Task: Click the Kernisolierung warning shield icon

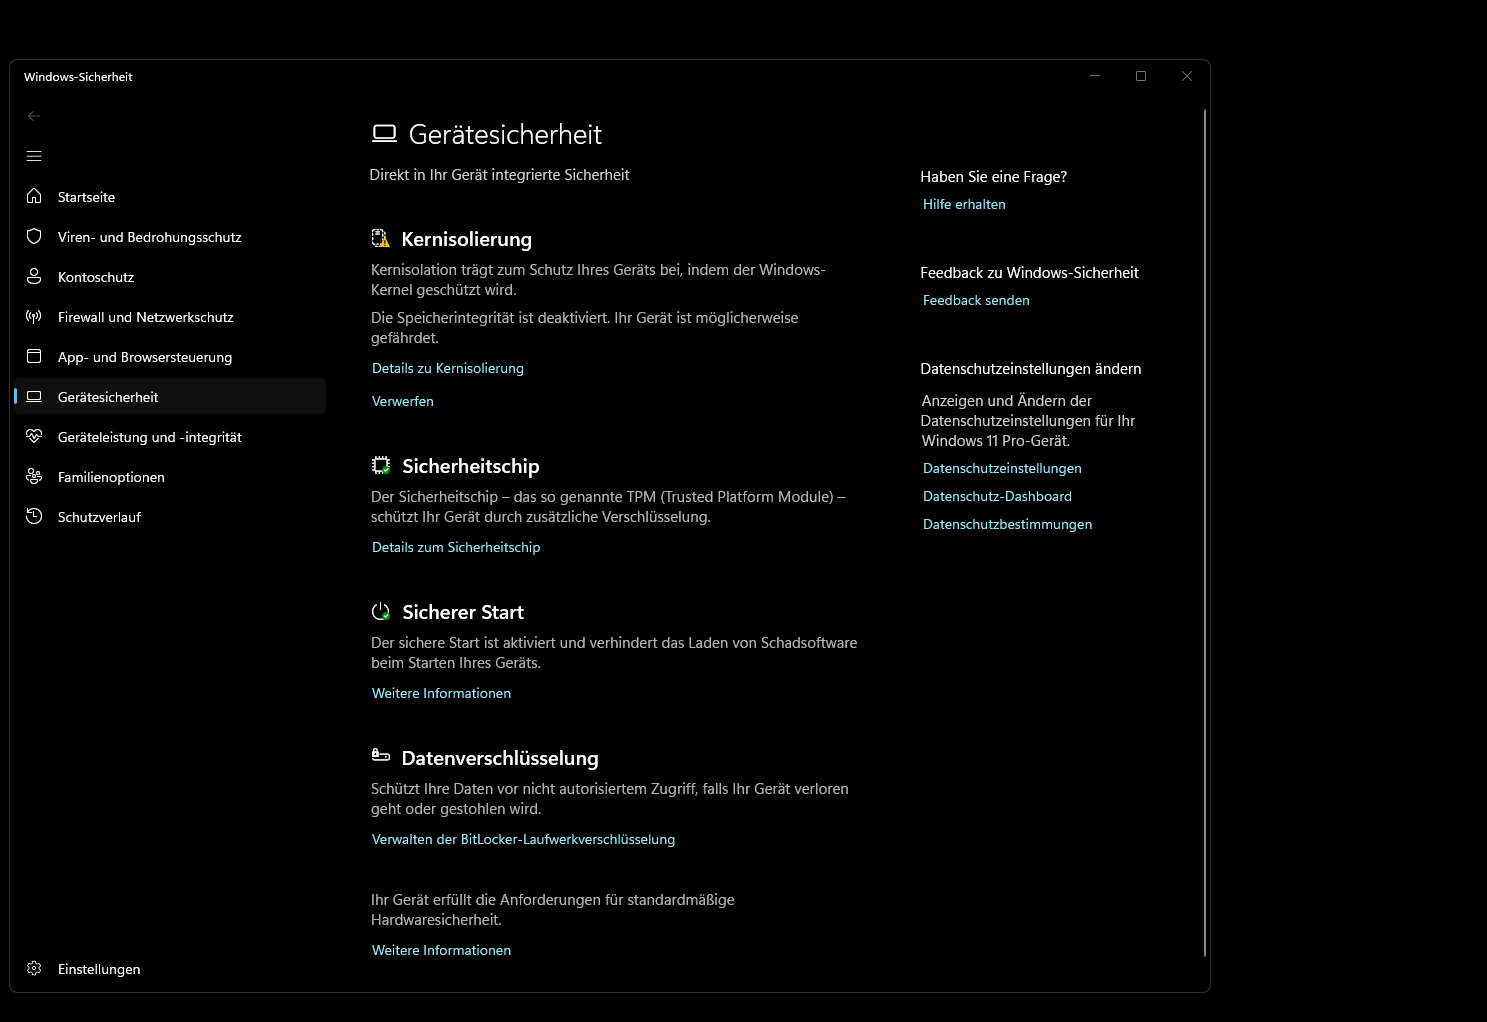Action: pos(381,238)
